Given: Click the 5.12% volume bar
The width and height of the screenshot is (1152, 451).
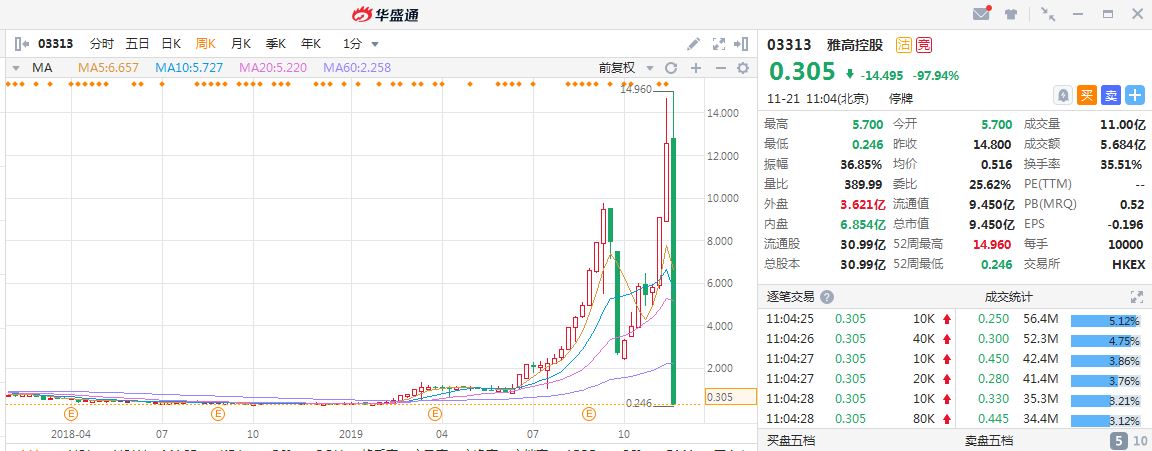Looking at the screenshot, I should [x=1108, y=320].
